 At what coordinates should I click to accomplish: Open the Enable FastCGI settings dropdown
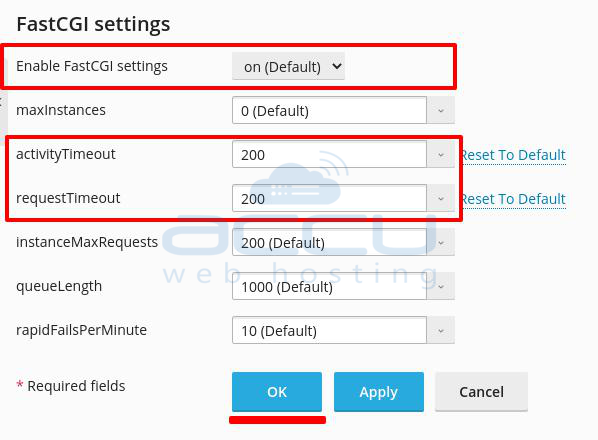288,66
